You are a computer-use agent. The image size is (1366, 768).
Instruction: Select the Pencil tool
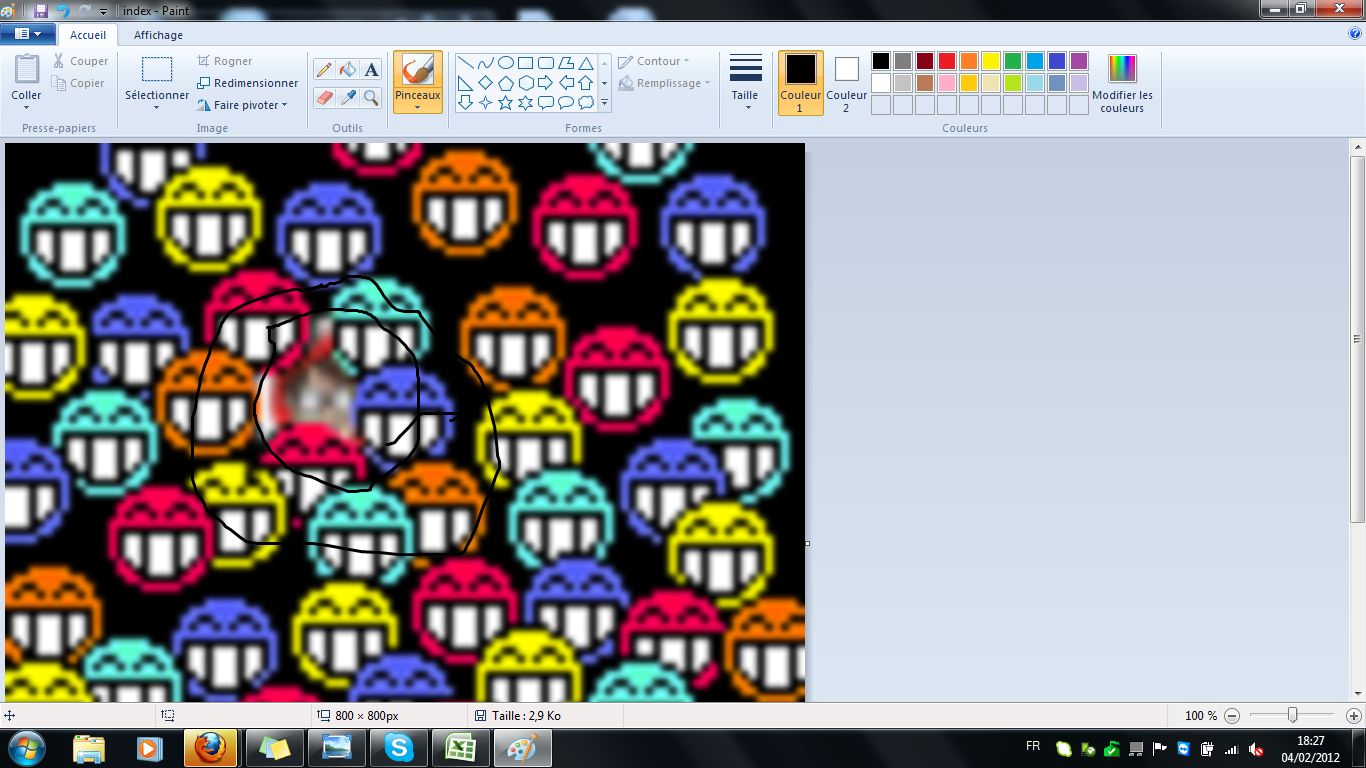pyautogui.click(x=324, y=70)
